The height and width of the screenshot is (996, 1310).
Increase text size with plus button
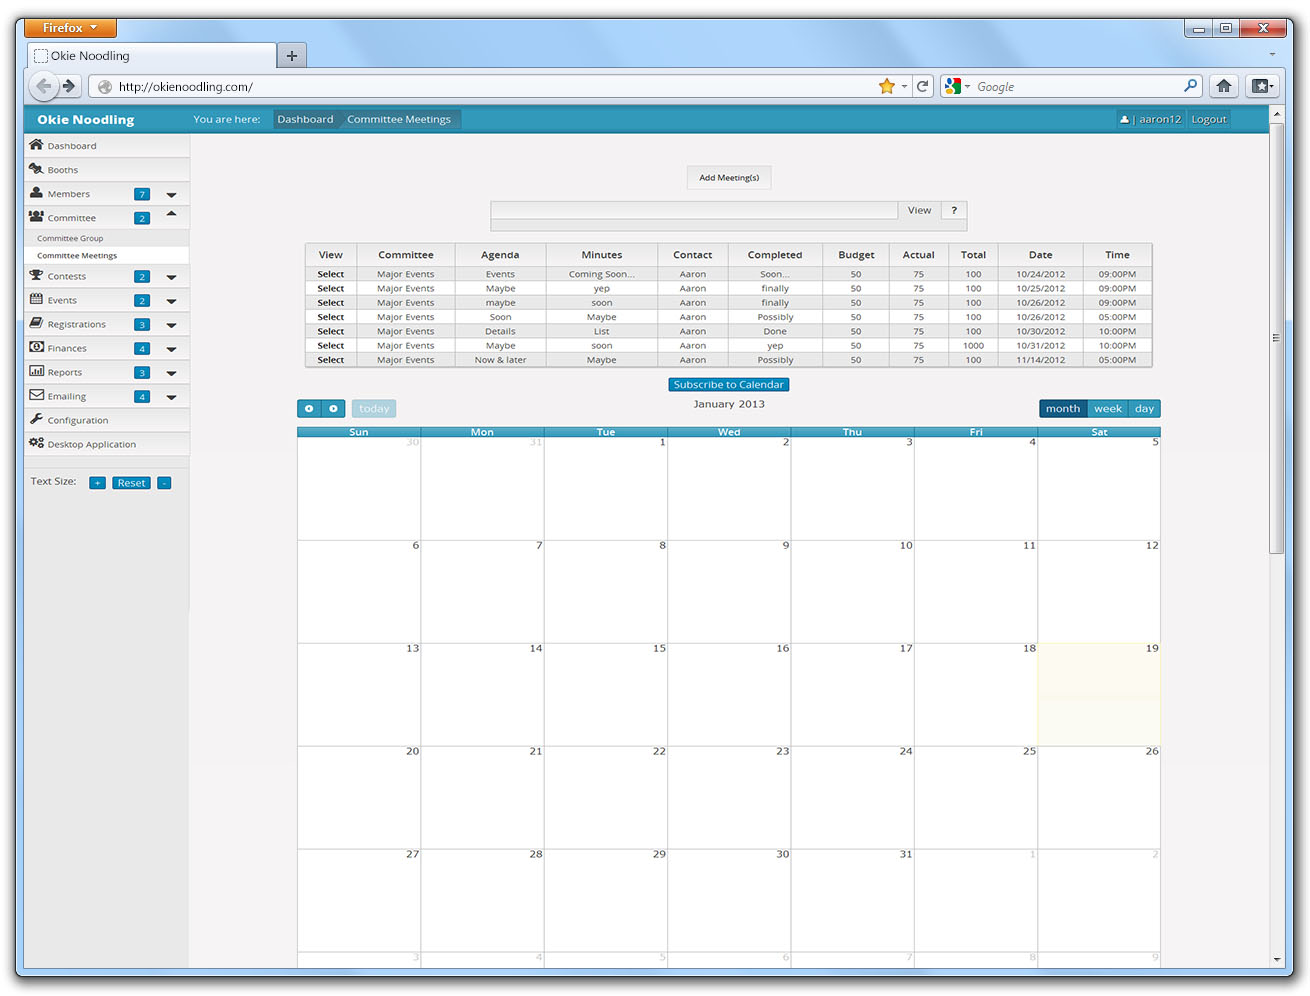click(x=97, y=483)
